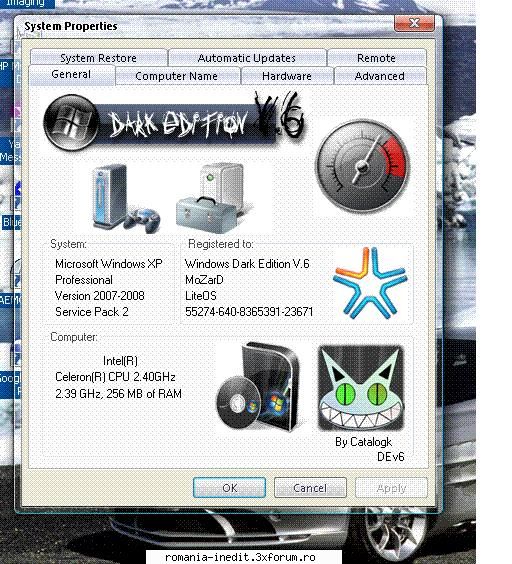Click the Version 2007-2008 text
This screenshot has width=512, height=564.
click(x=100, y=296)
